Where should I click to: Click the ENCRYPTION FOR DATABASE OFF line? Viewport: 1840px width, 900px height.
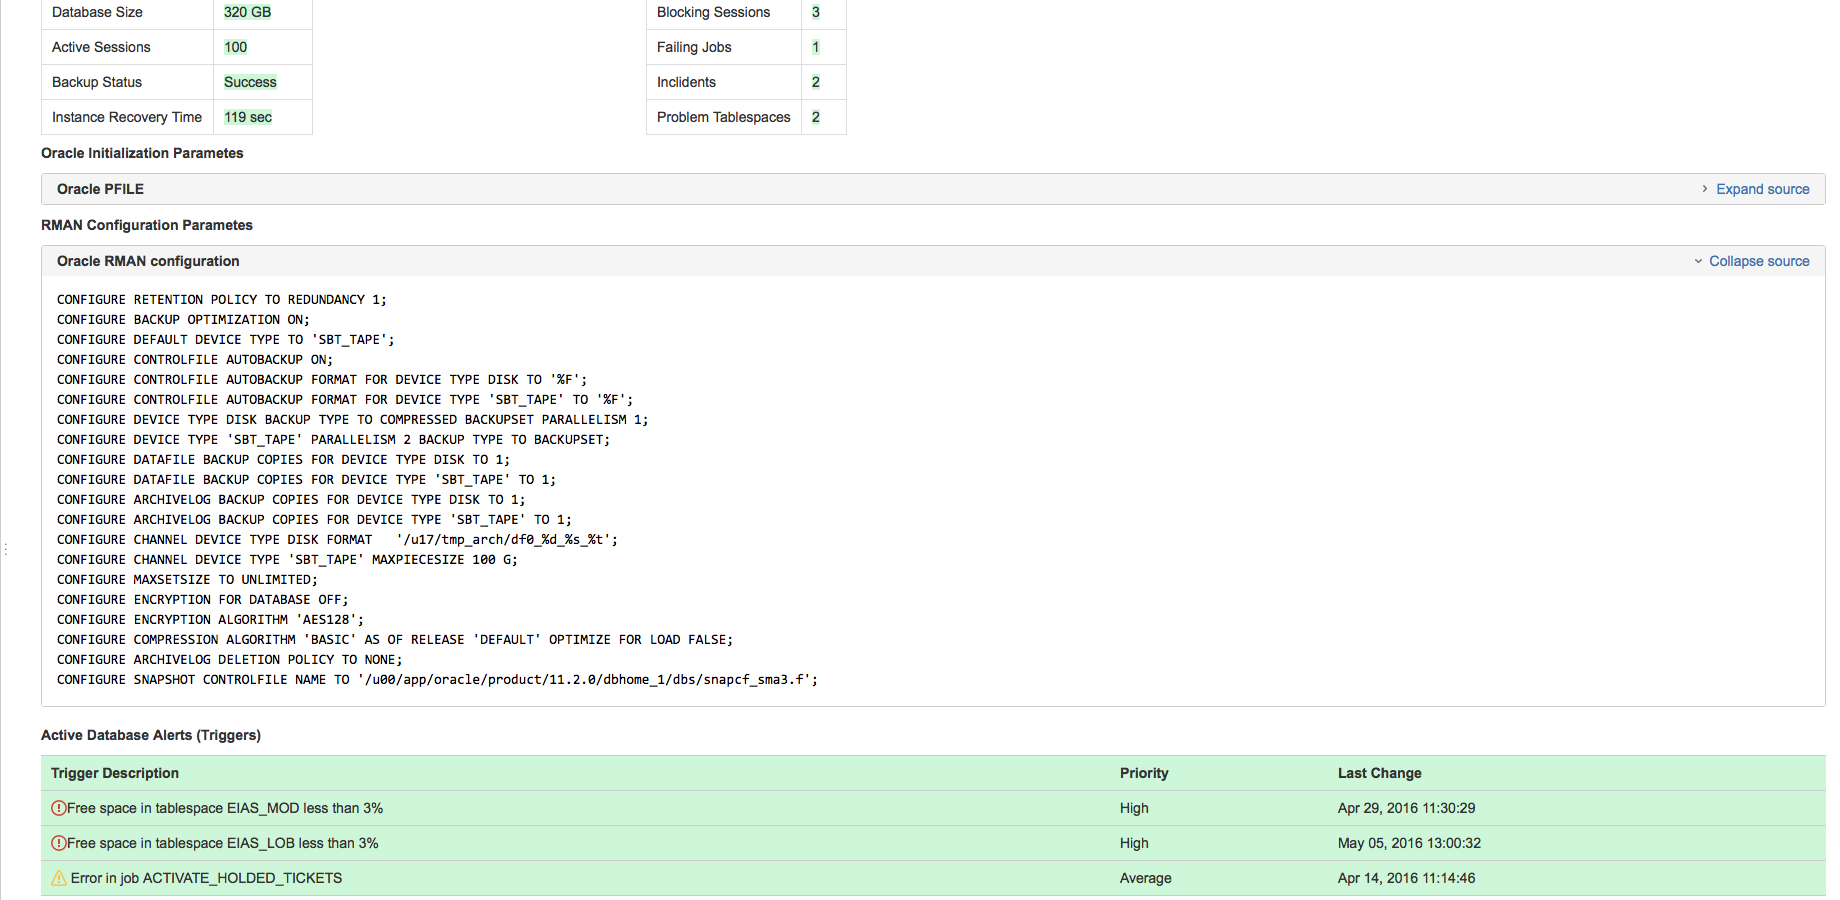202,600
